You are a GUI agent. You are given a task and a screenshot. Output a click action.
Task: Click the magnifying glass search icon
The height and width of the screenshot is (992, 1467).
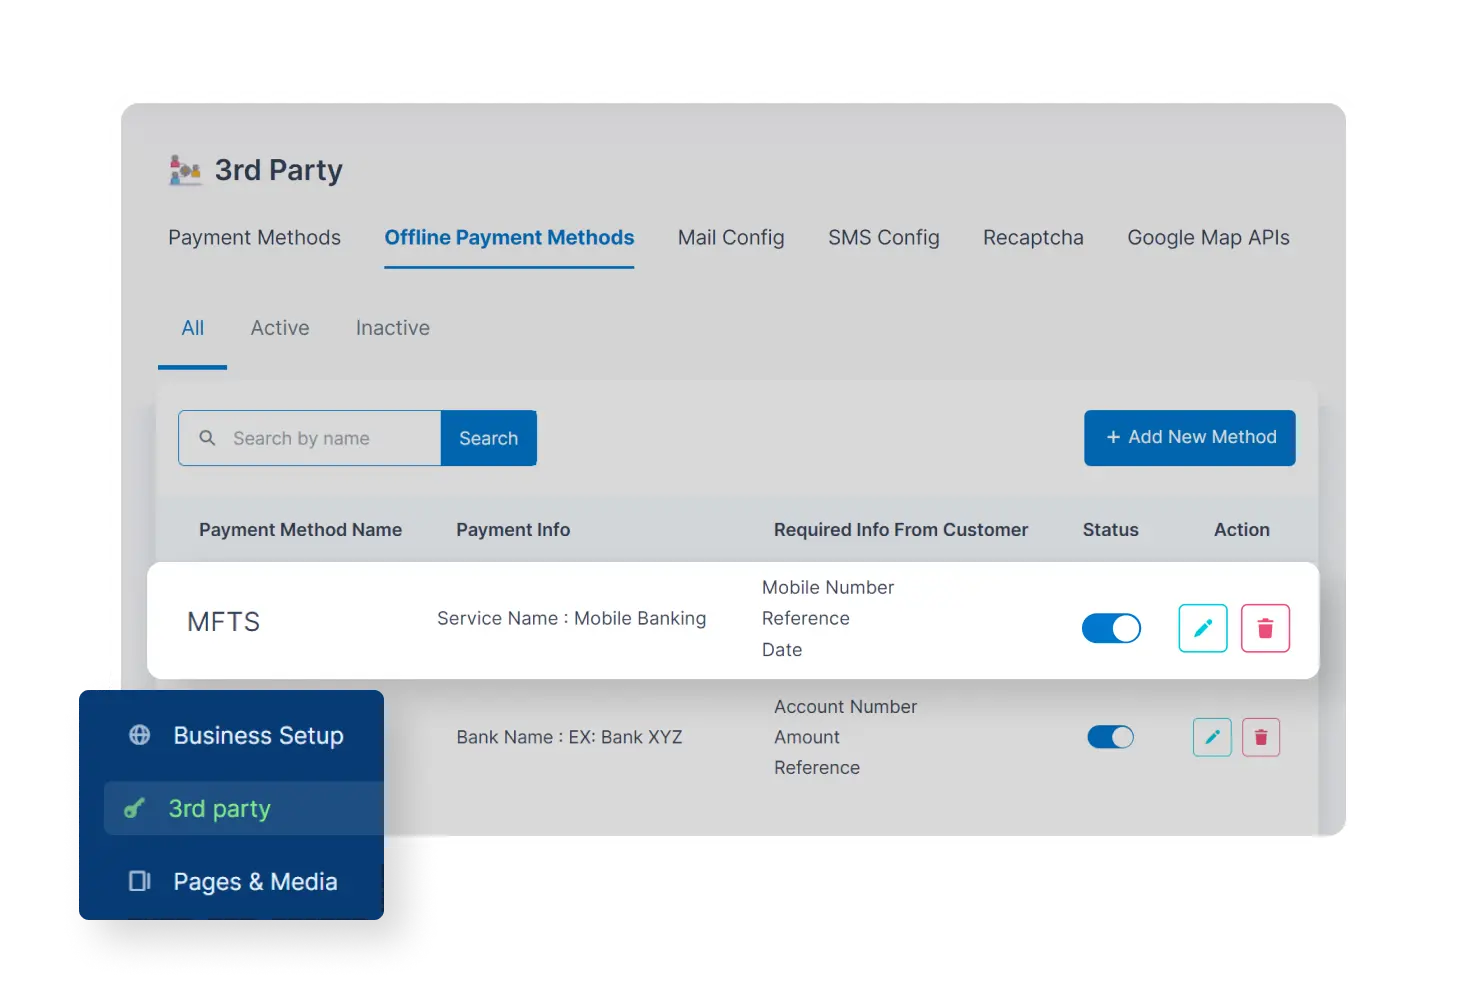coord(207,438)
